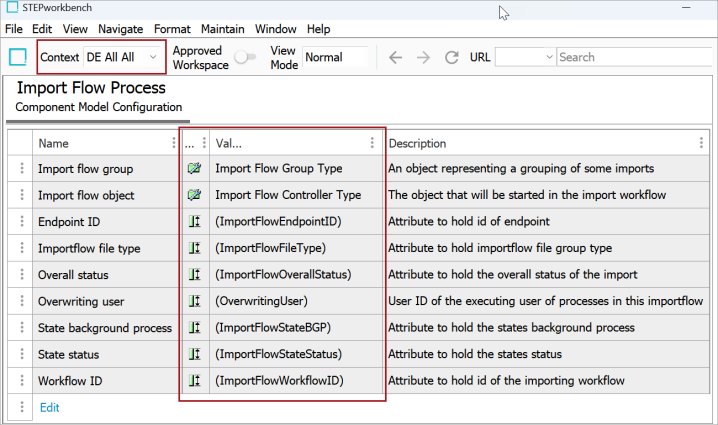Open the Name column options menu
The width and height of the screenshot is (718, 425).
click(174, 143)
